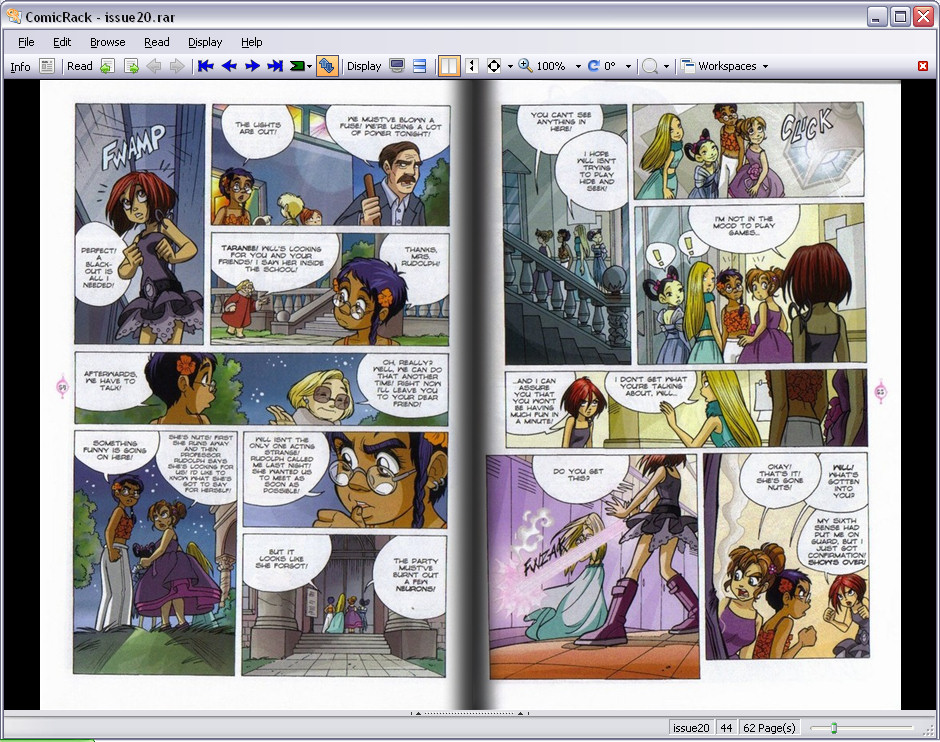Open the Browse menu
Viewport: 940px width, 742px height.
107,42
